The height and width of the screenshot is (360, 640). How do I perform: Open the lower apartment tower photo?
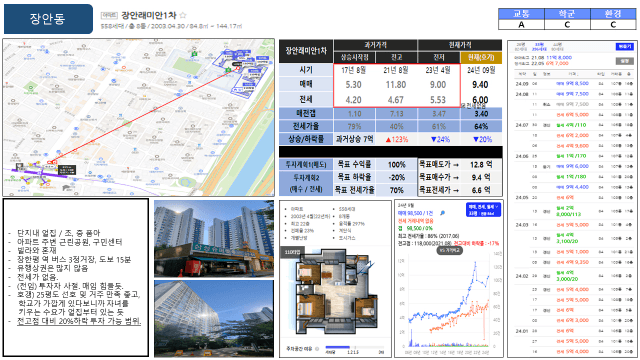[x=214, y=318]
